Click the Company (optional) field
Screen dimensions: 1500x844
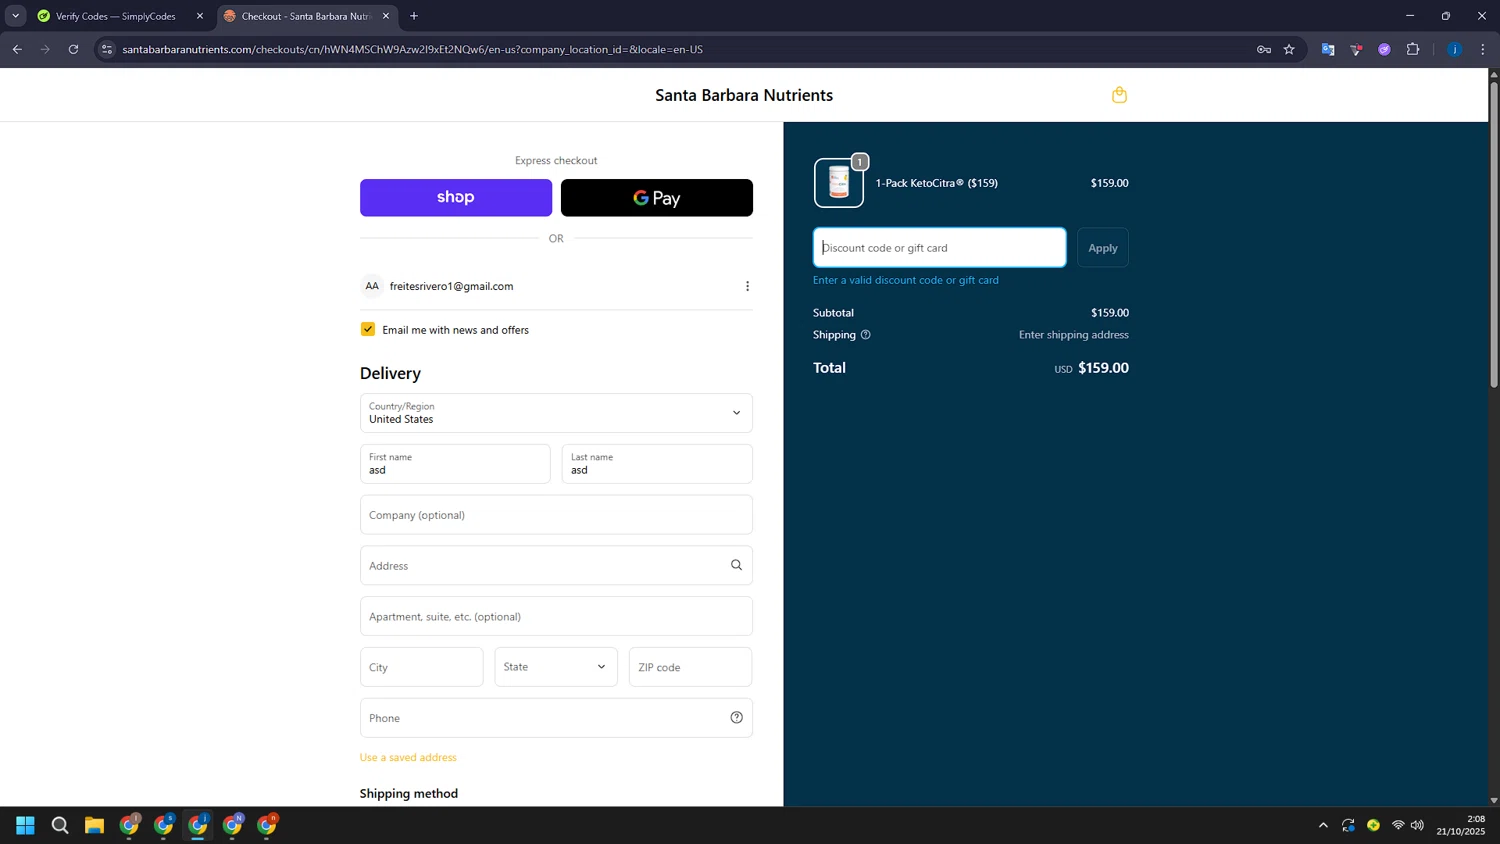pyautogui.click(x=556, y=515)
